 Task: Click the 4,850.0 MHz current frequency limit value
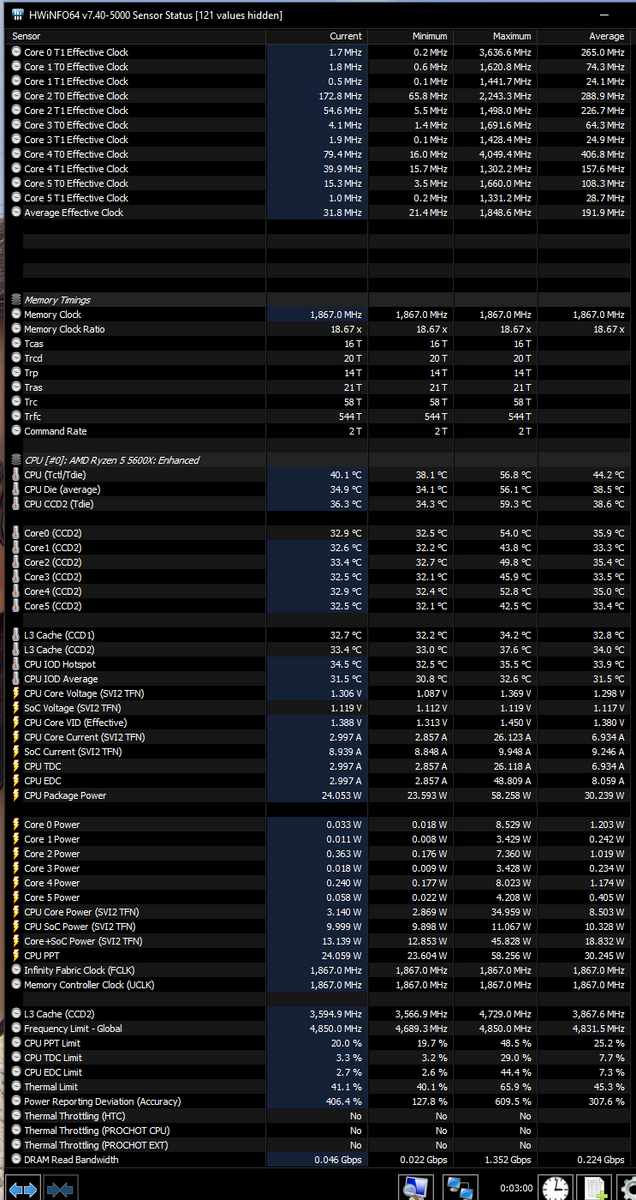click(x=335, y=1028)
